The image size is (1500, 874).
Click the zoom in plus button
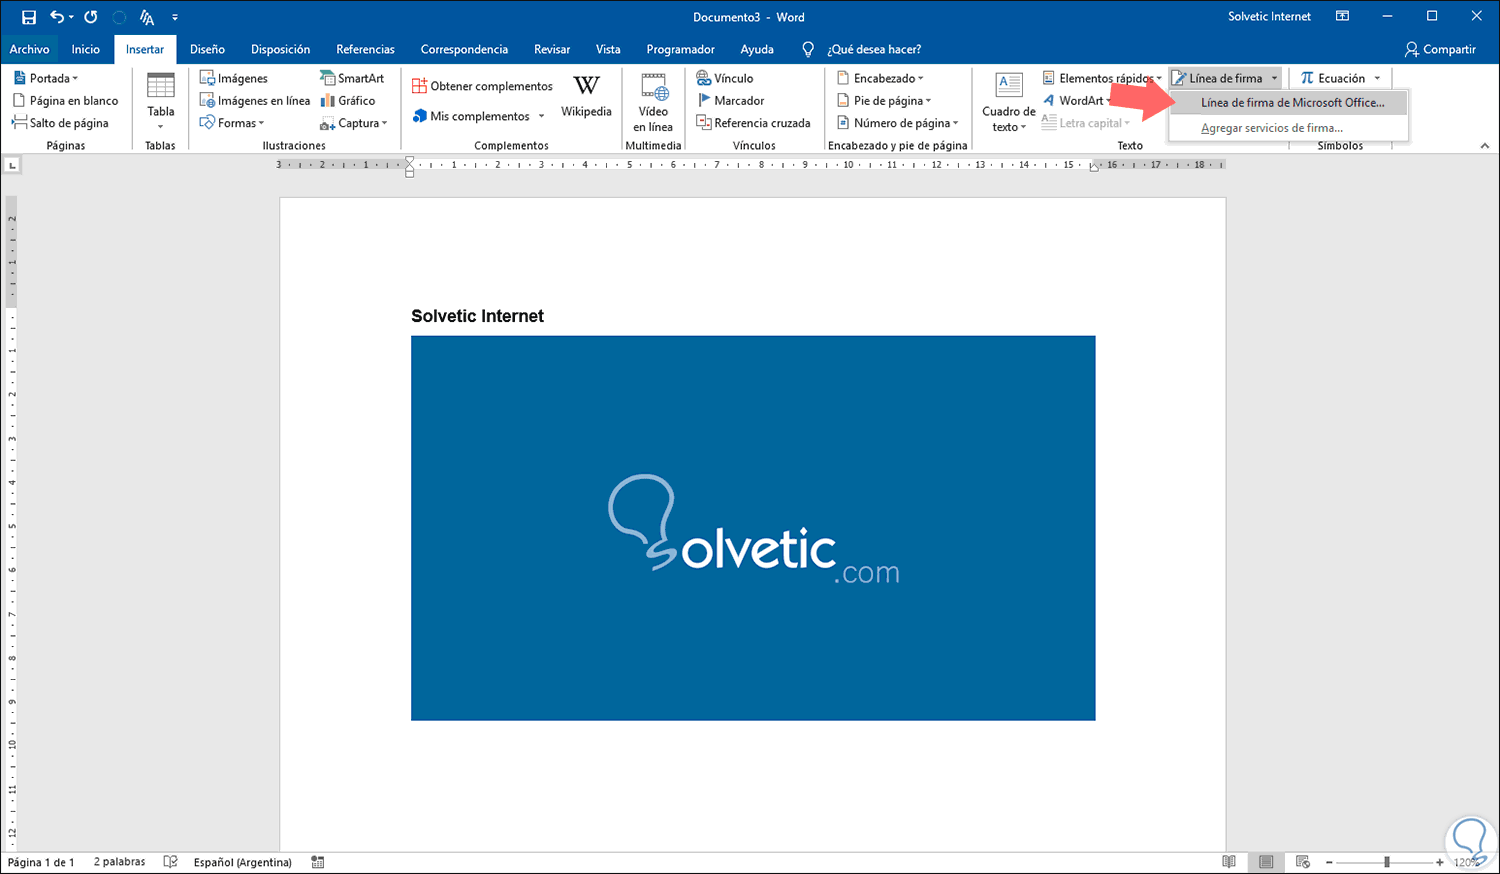[x=1439, y=862]
